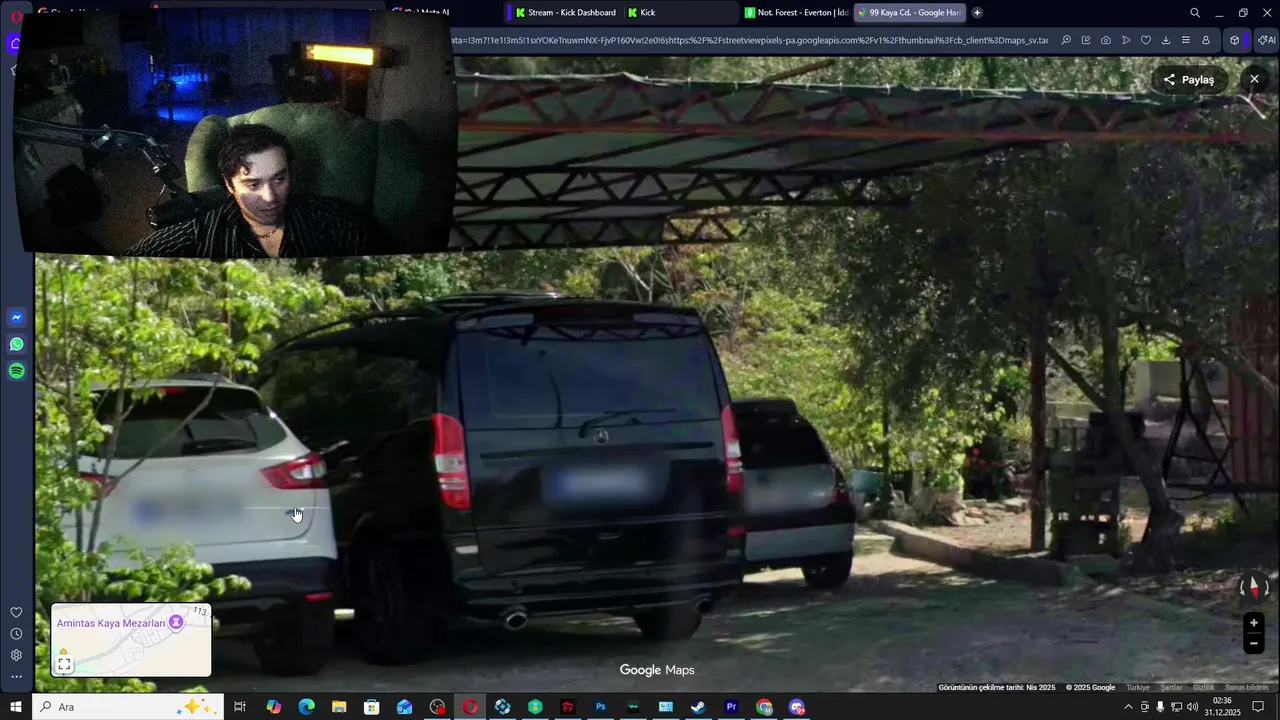Click the edit page icon in address bar

1086,40
